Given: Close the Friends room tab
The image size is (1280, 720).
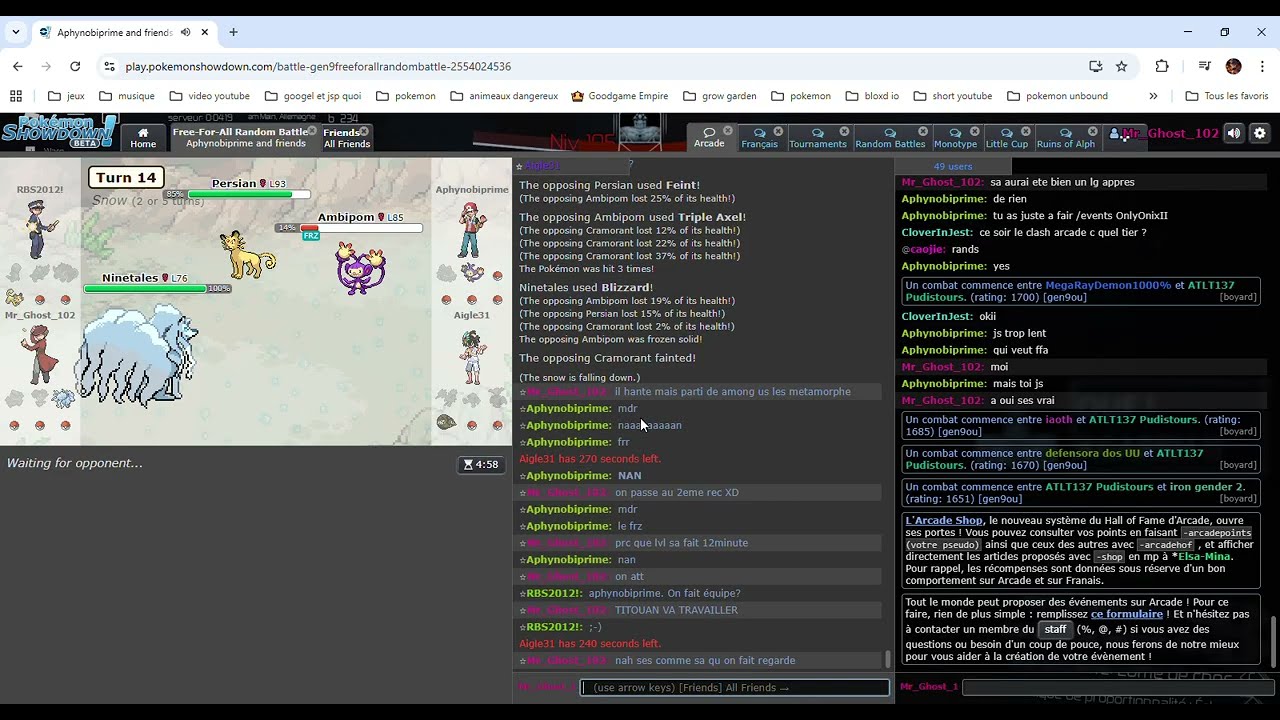Looking at the screenshot, I should (364, 131).
